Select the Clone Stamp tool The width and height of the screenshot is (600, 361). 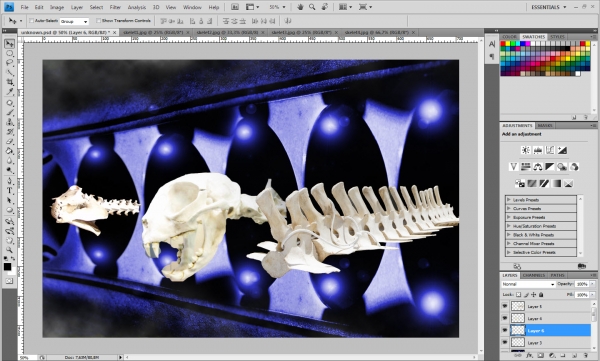click(x=10, y=122)
